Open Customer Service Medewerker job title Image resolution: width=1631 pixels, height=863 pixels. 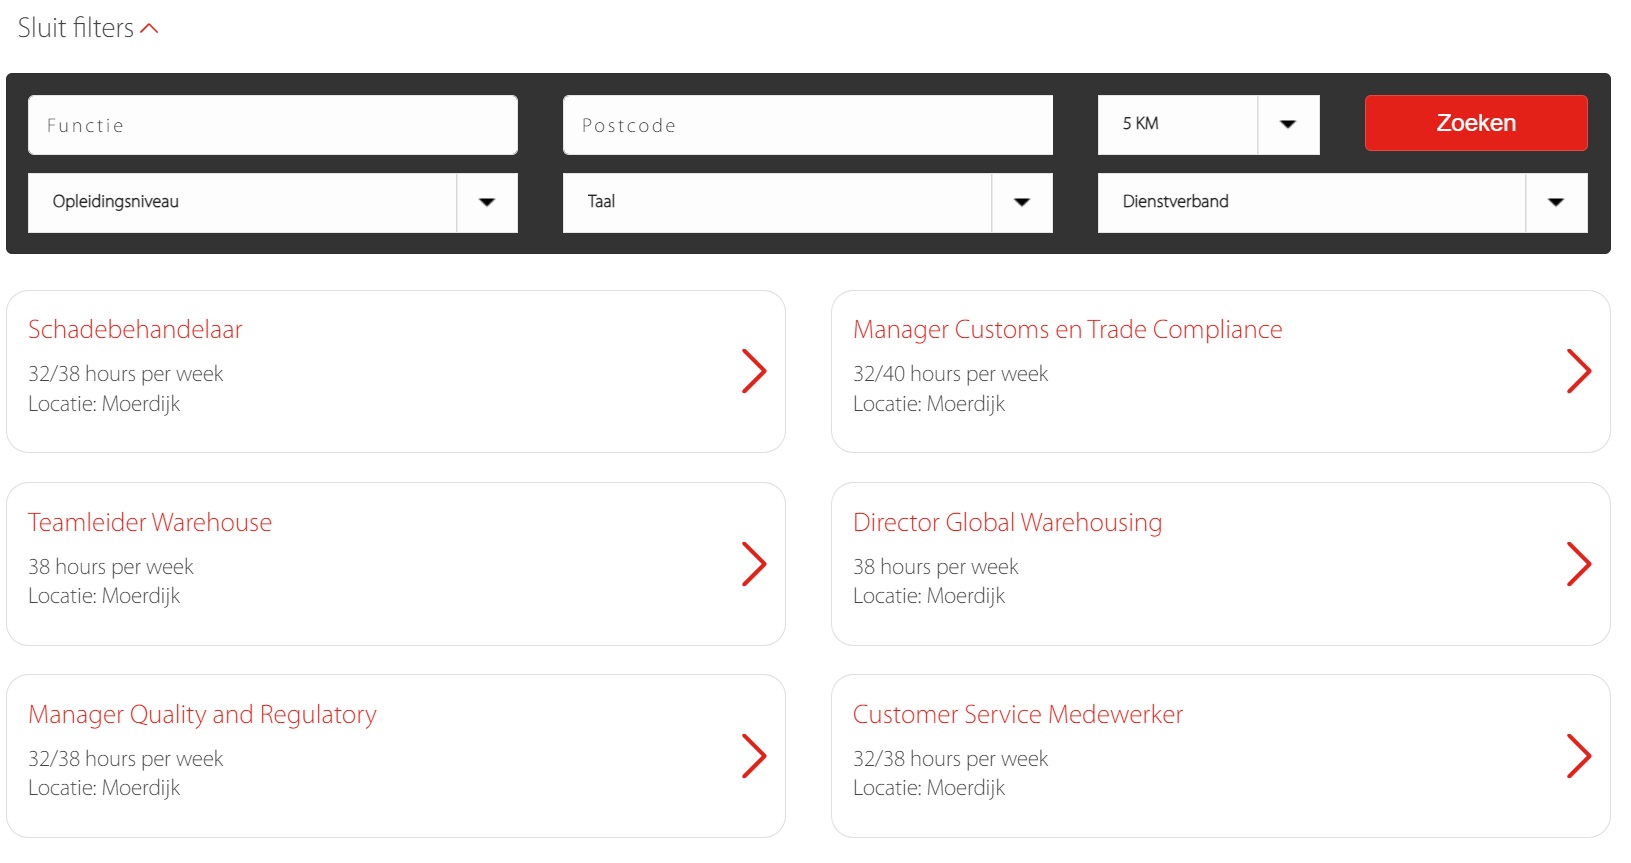coord(1017,715)
